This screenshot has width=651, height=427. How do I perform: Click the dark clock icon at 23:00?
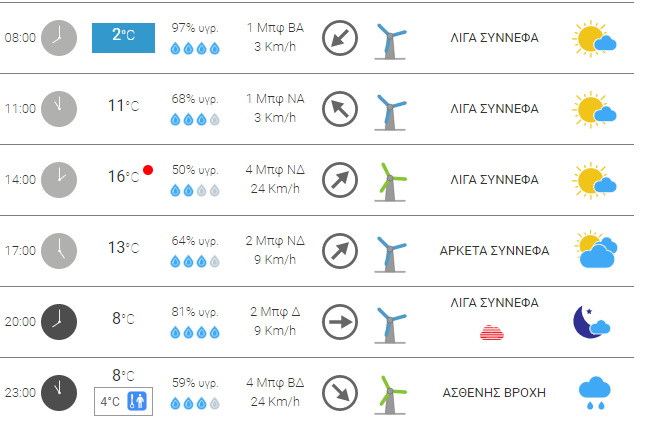click(58, 392)
